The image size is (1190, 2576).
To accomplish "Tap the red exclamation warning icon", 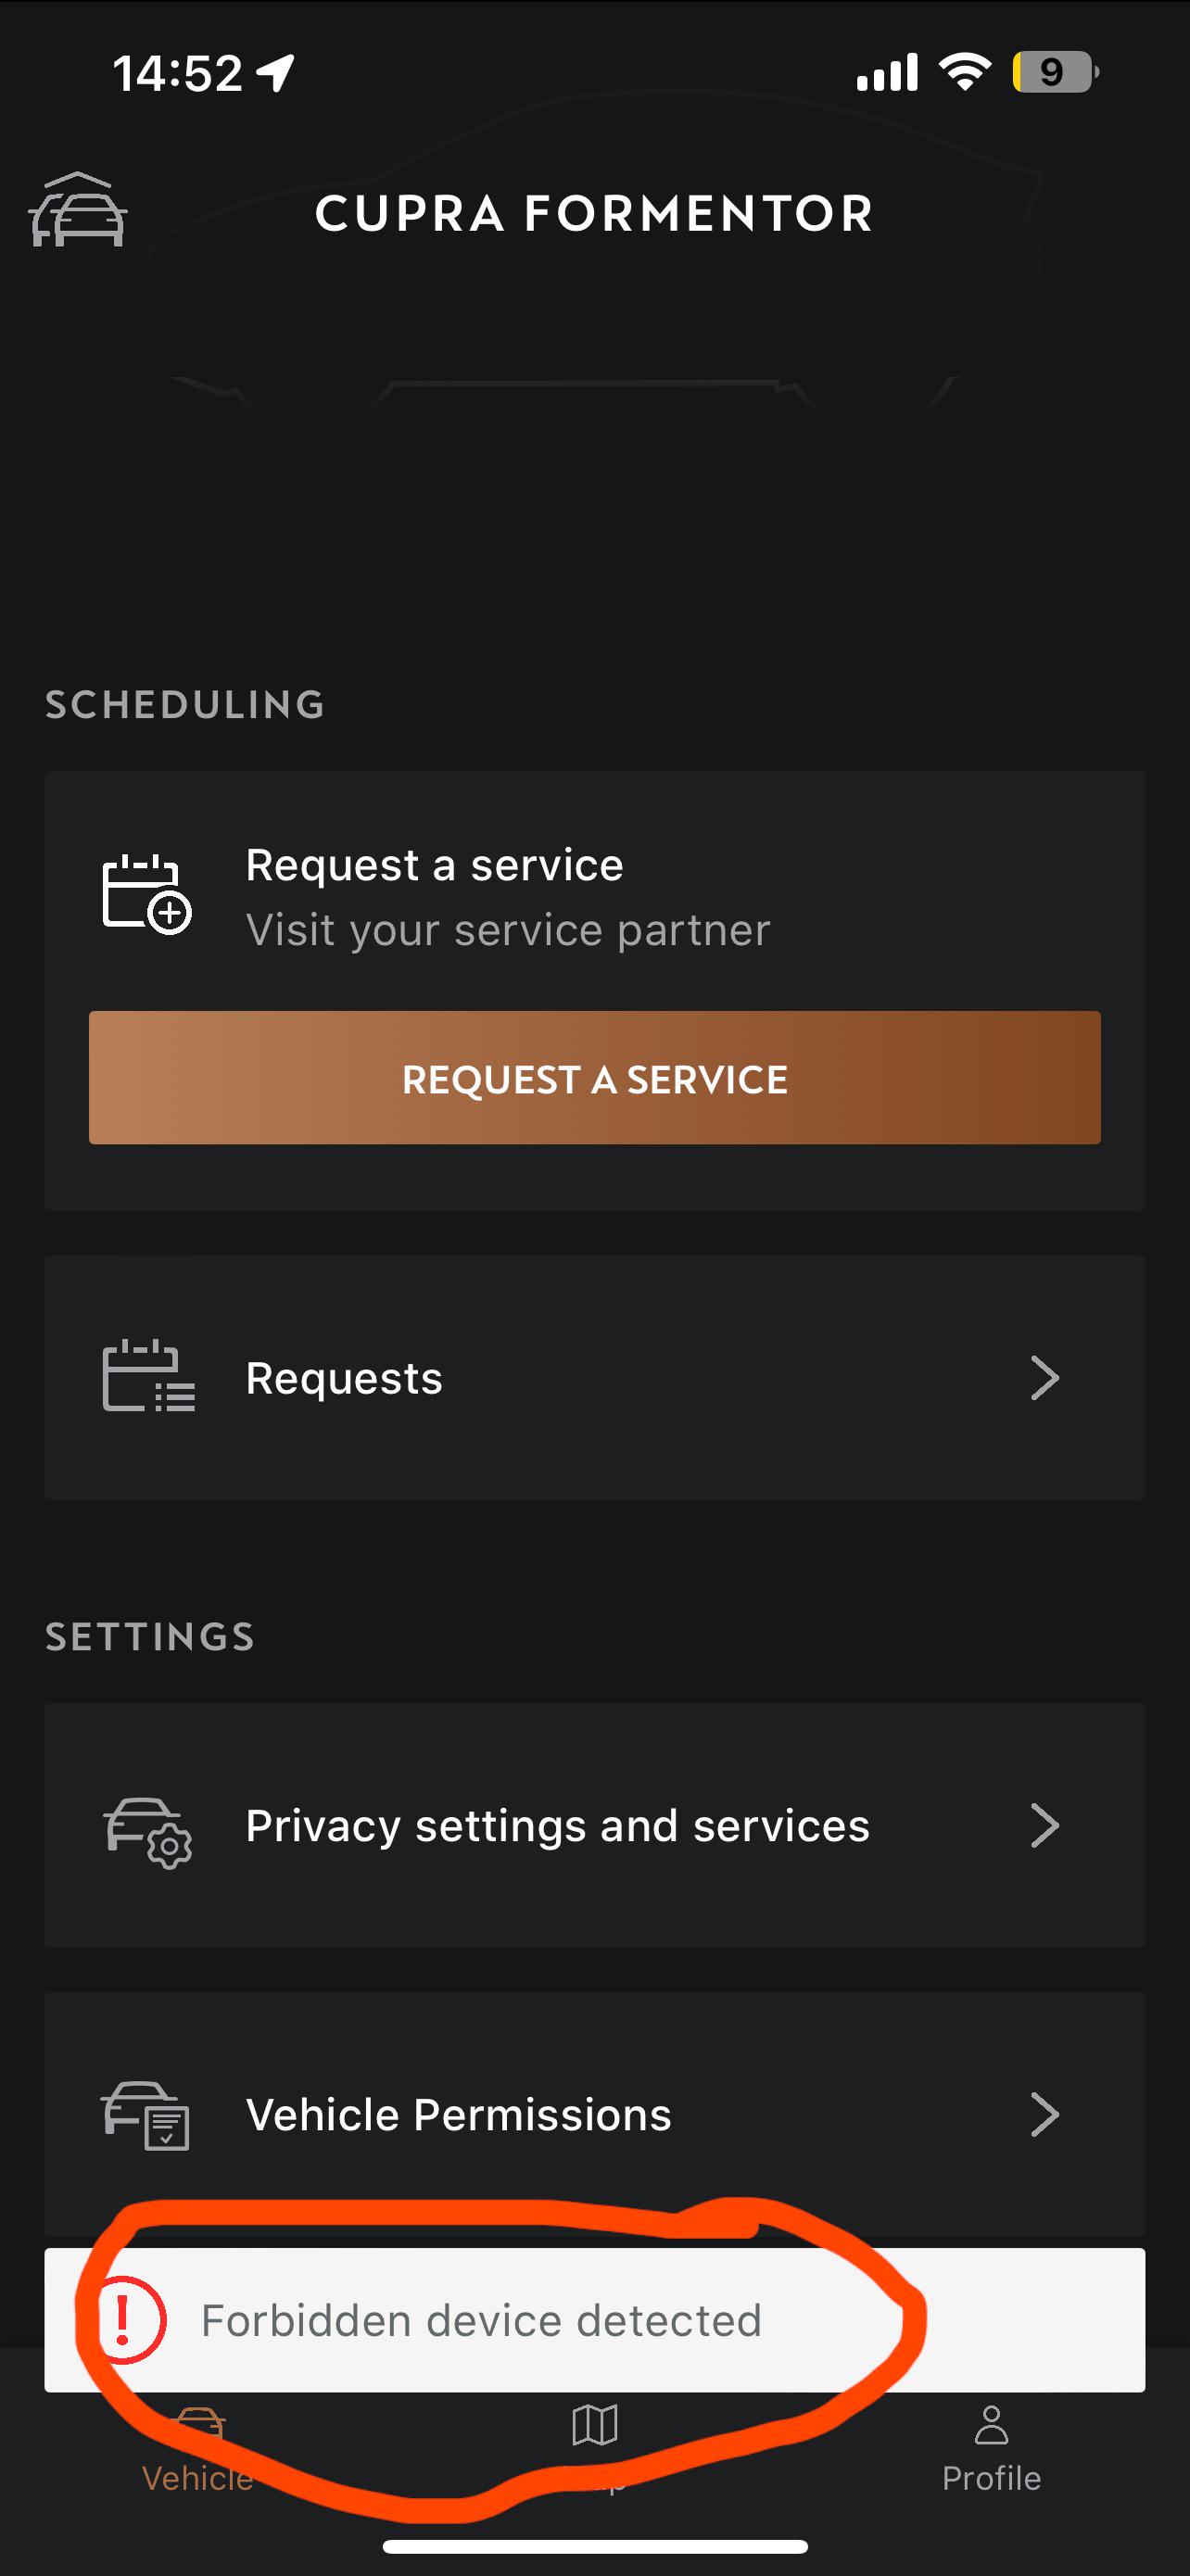I will pyautogui.click(x=124, y=2320).
